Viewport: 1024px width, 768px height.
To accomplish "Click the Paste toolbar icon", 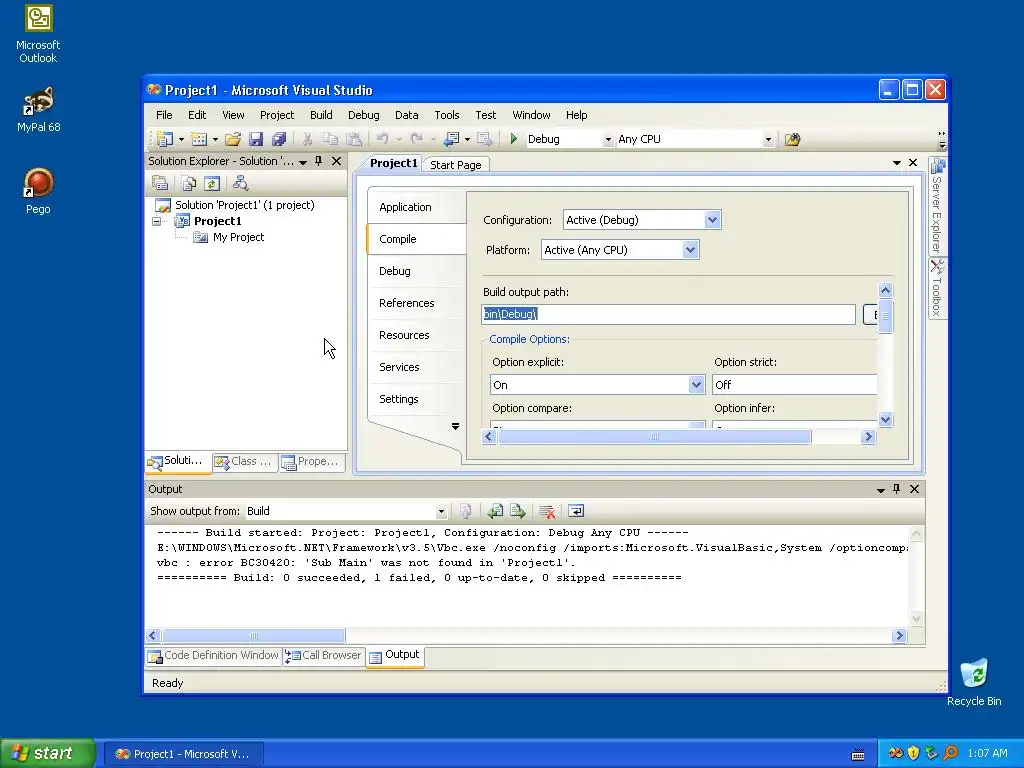I will tap(353, 139).
